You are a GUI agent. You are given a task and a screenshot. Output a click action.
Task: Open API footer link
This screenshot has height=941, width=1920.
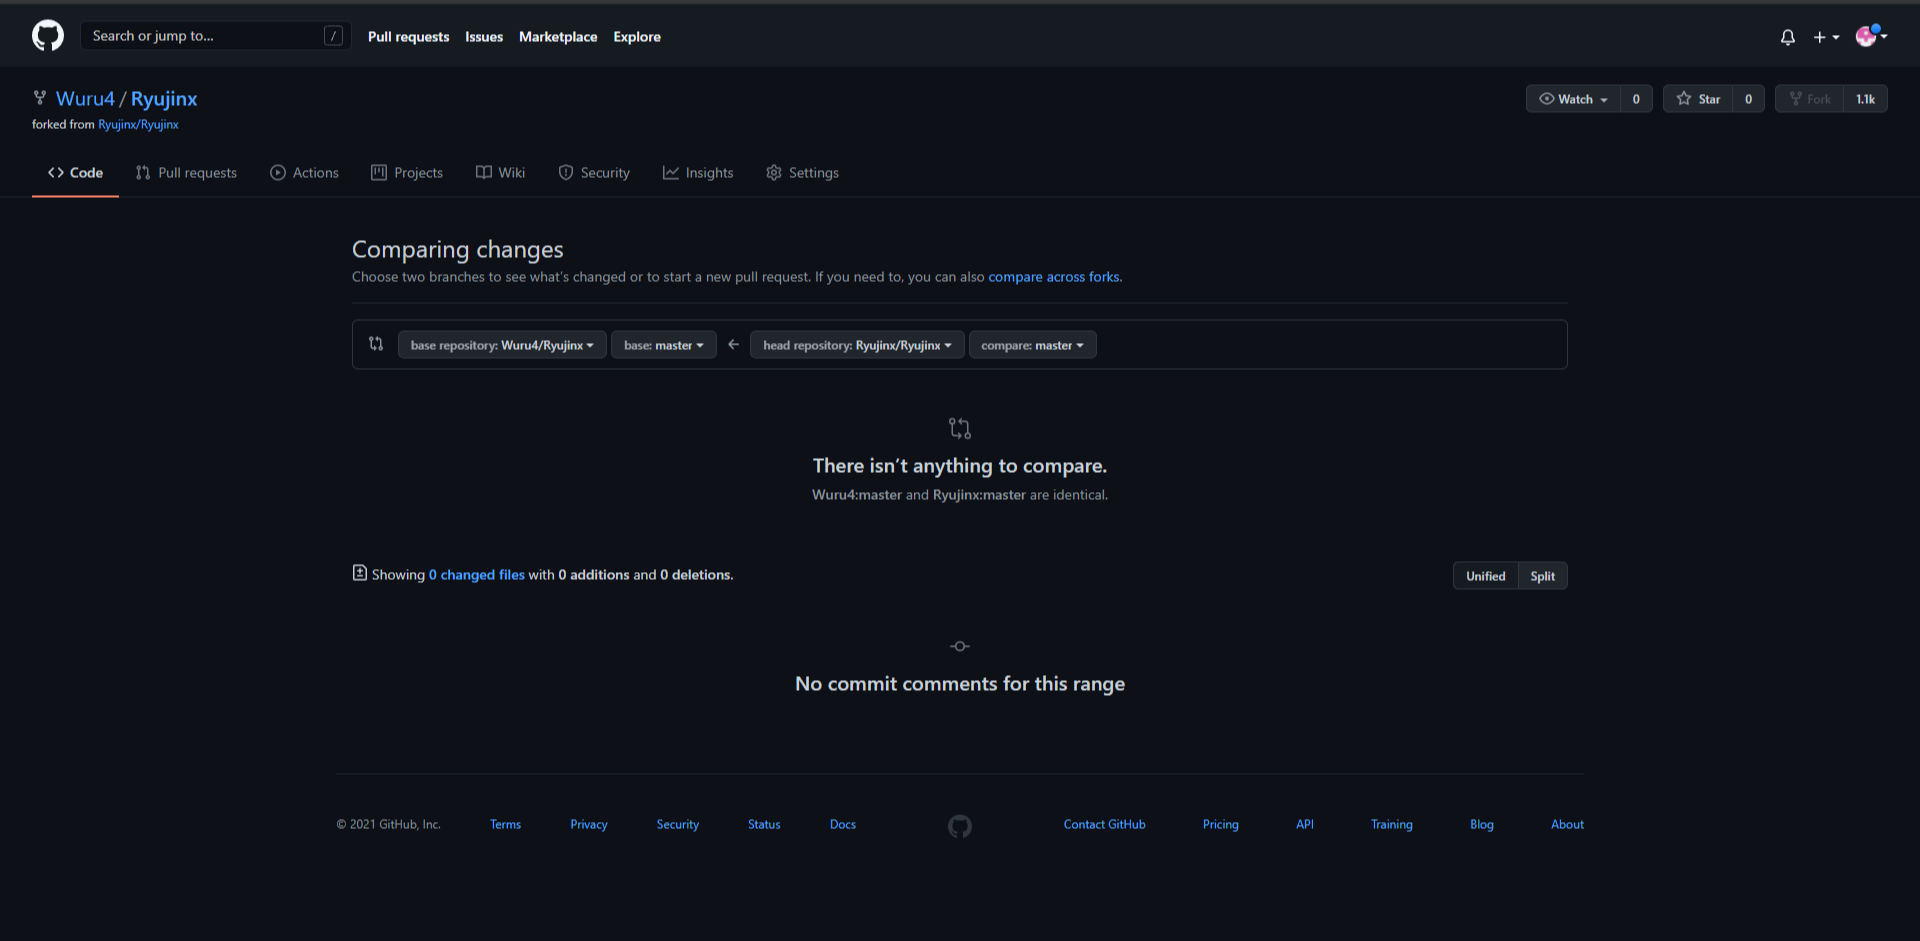(x=1305, y=825)
